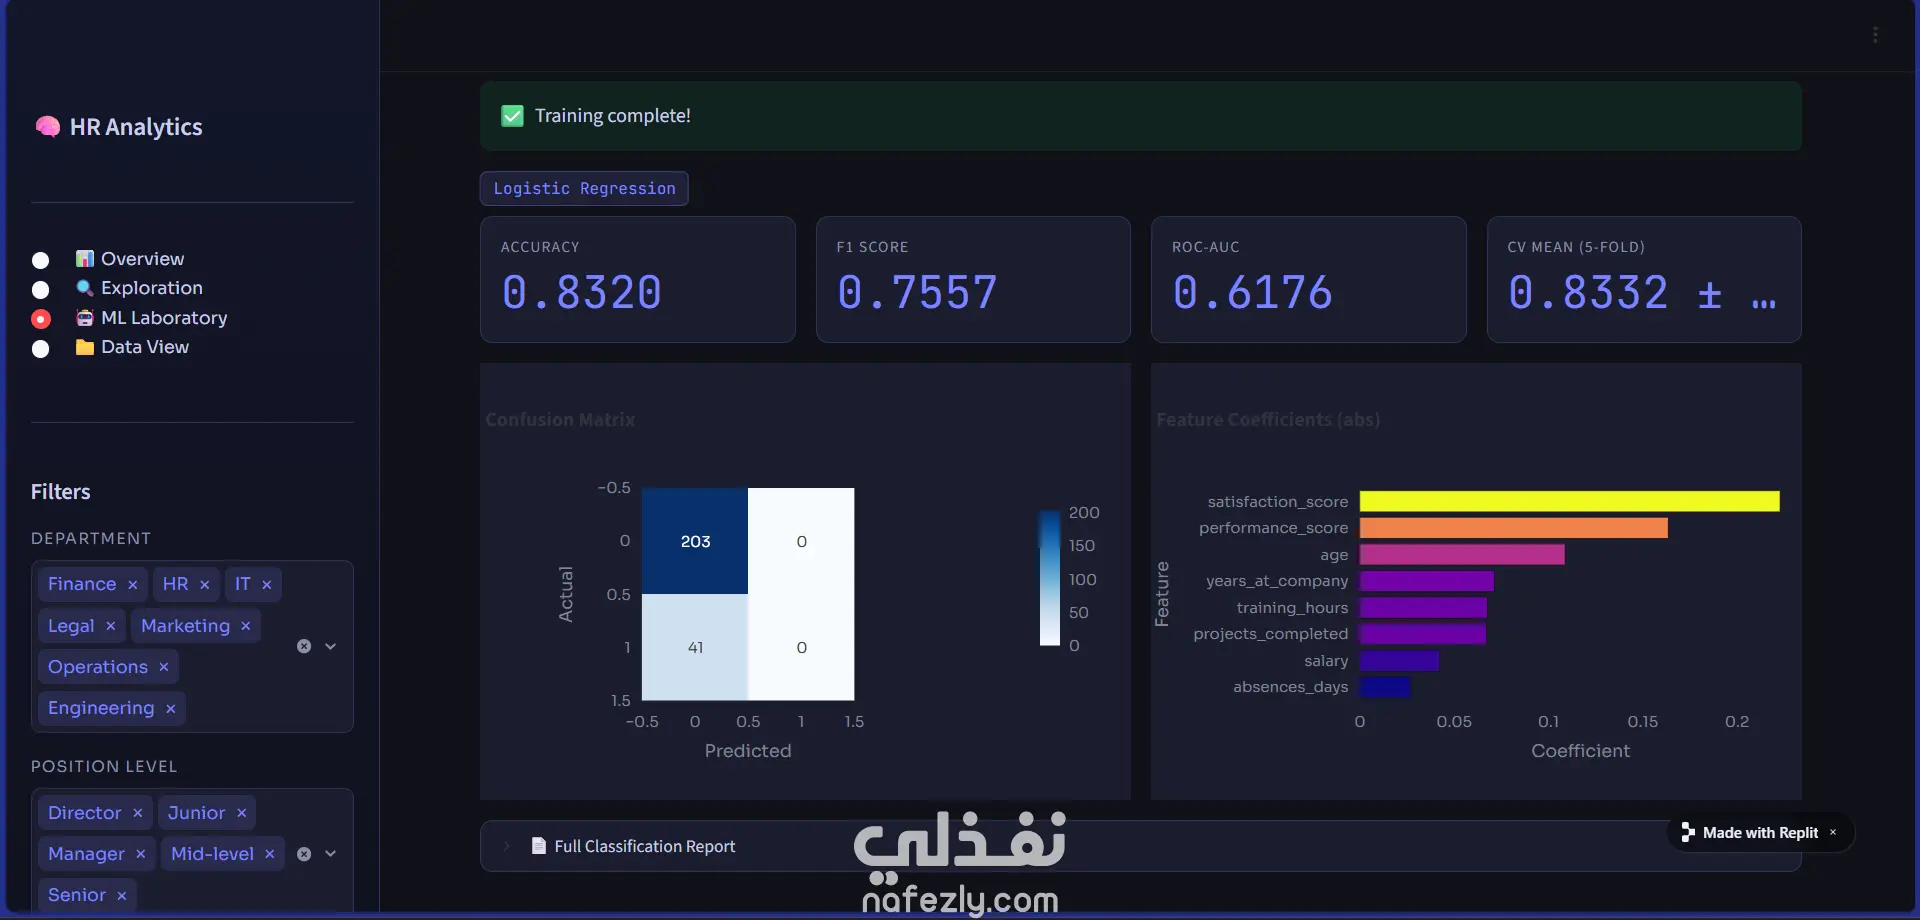Image resolution: width=1920 pixels, height=920 pixels.
Task: Click the Overview chart icon
Action: pyautogui.click(x=85, y=259)
